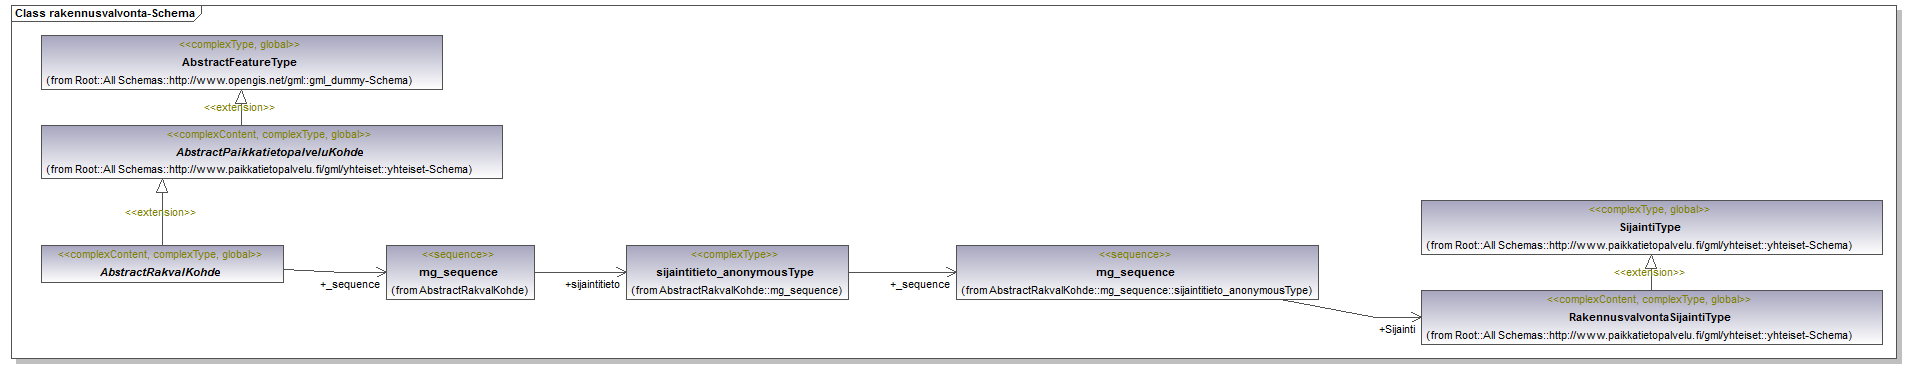The image size is (1923, 379).
Task: Click inheritance arrowhead under SijaintiType
Action: click(x=1651, y=262)
